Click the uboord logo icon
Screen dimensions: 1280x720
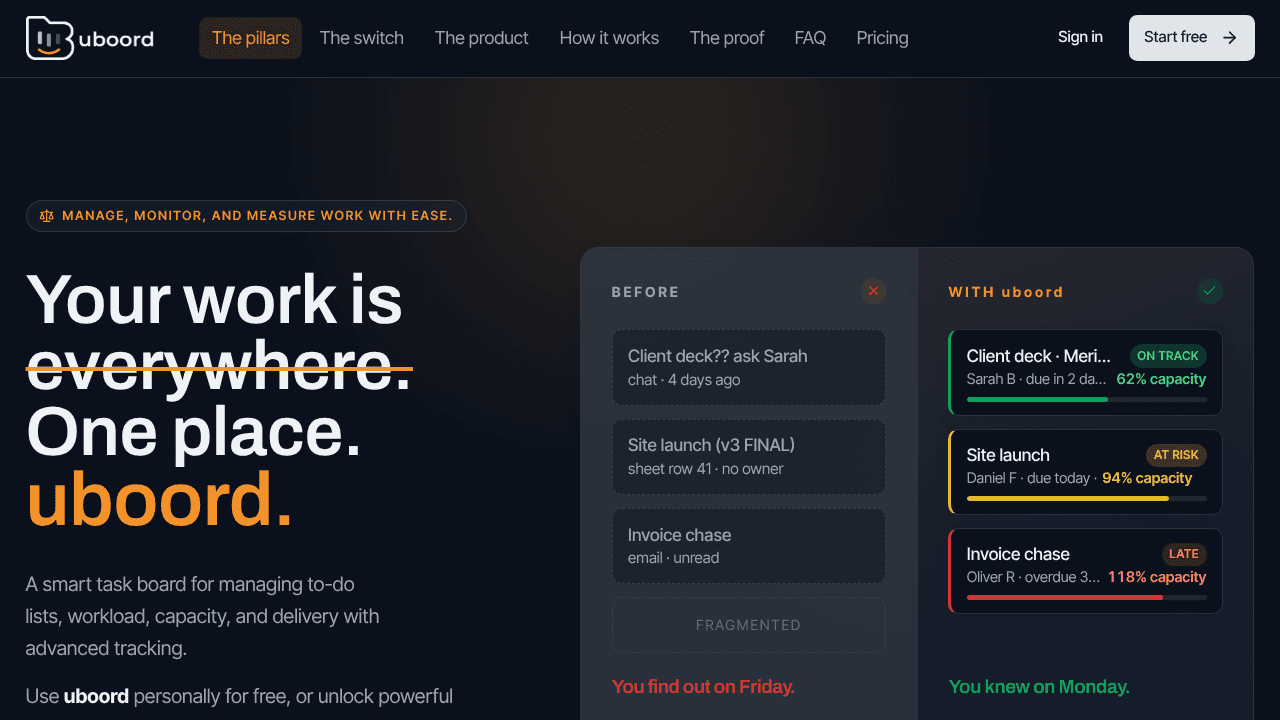pos(50,38)
